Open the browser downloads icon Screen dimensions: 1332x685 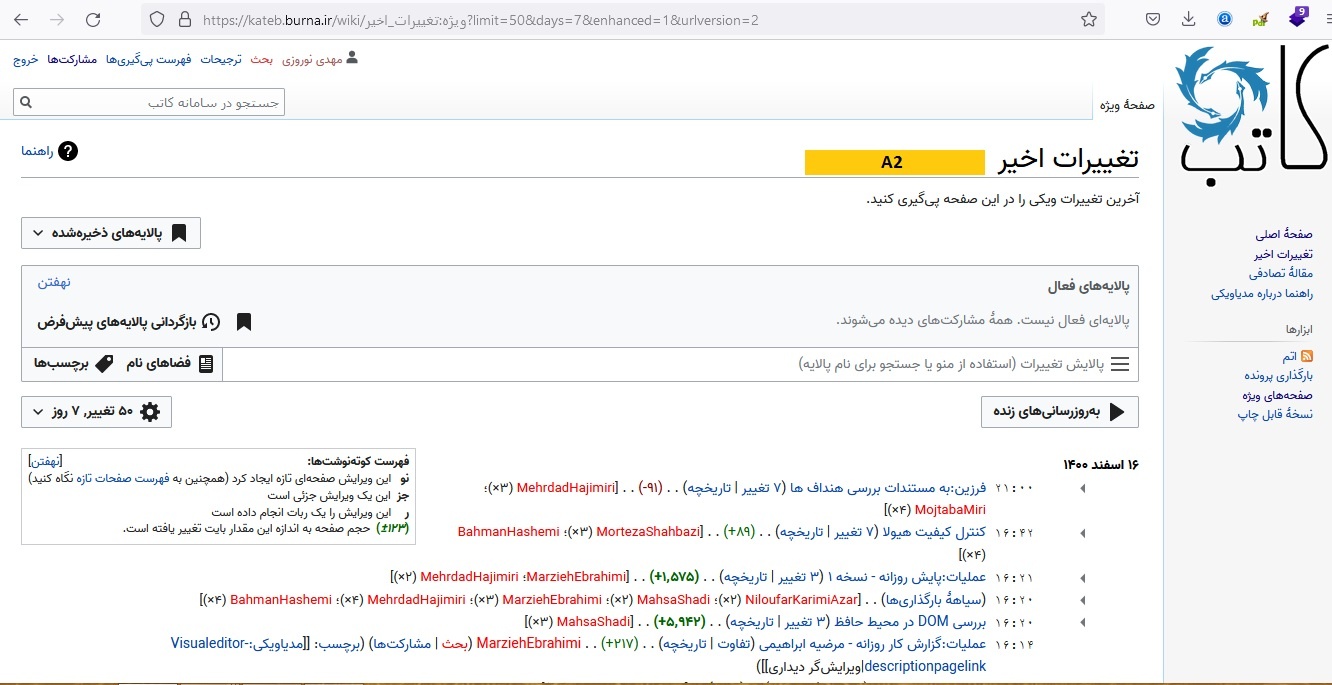pos(1188,19)
